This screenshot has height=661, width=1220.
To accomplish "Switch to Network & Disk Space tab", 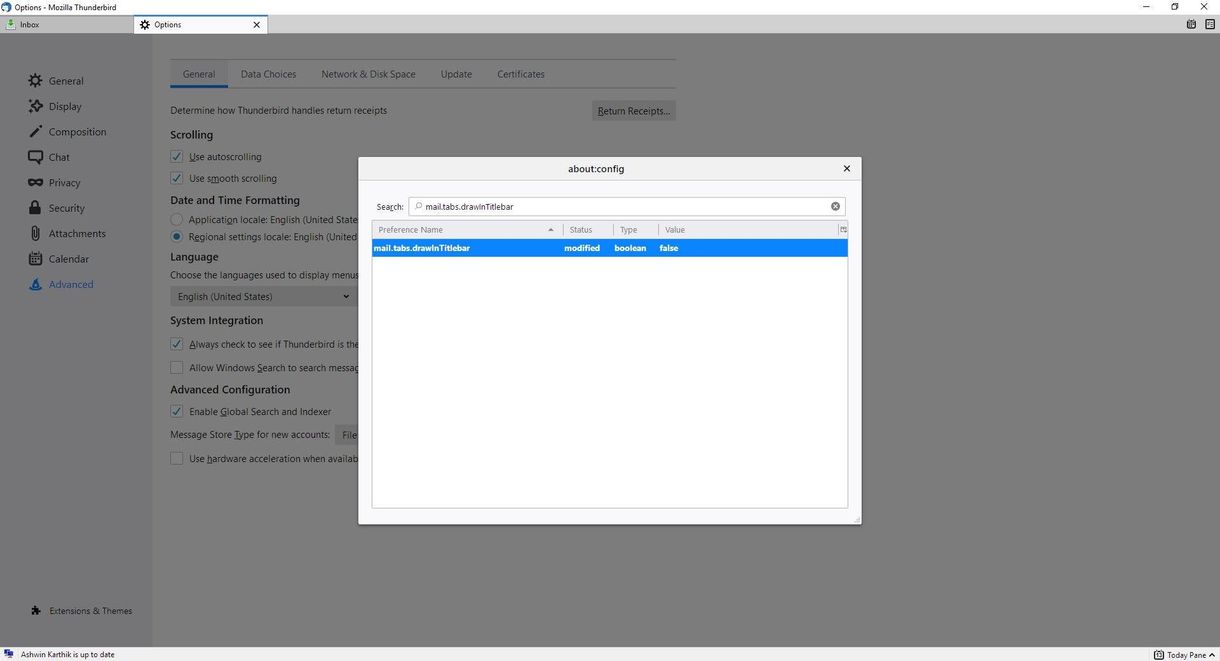I will pyautogui.click(x=368, y=74).
